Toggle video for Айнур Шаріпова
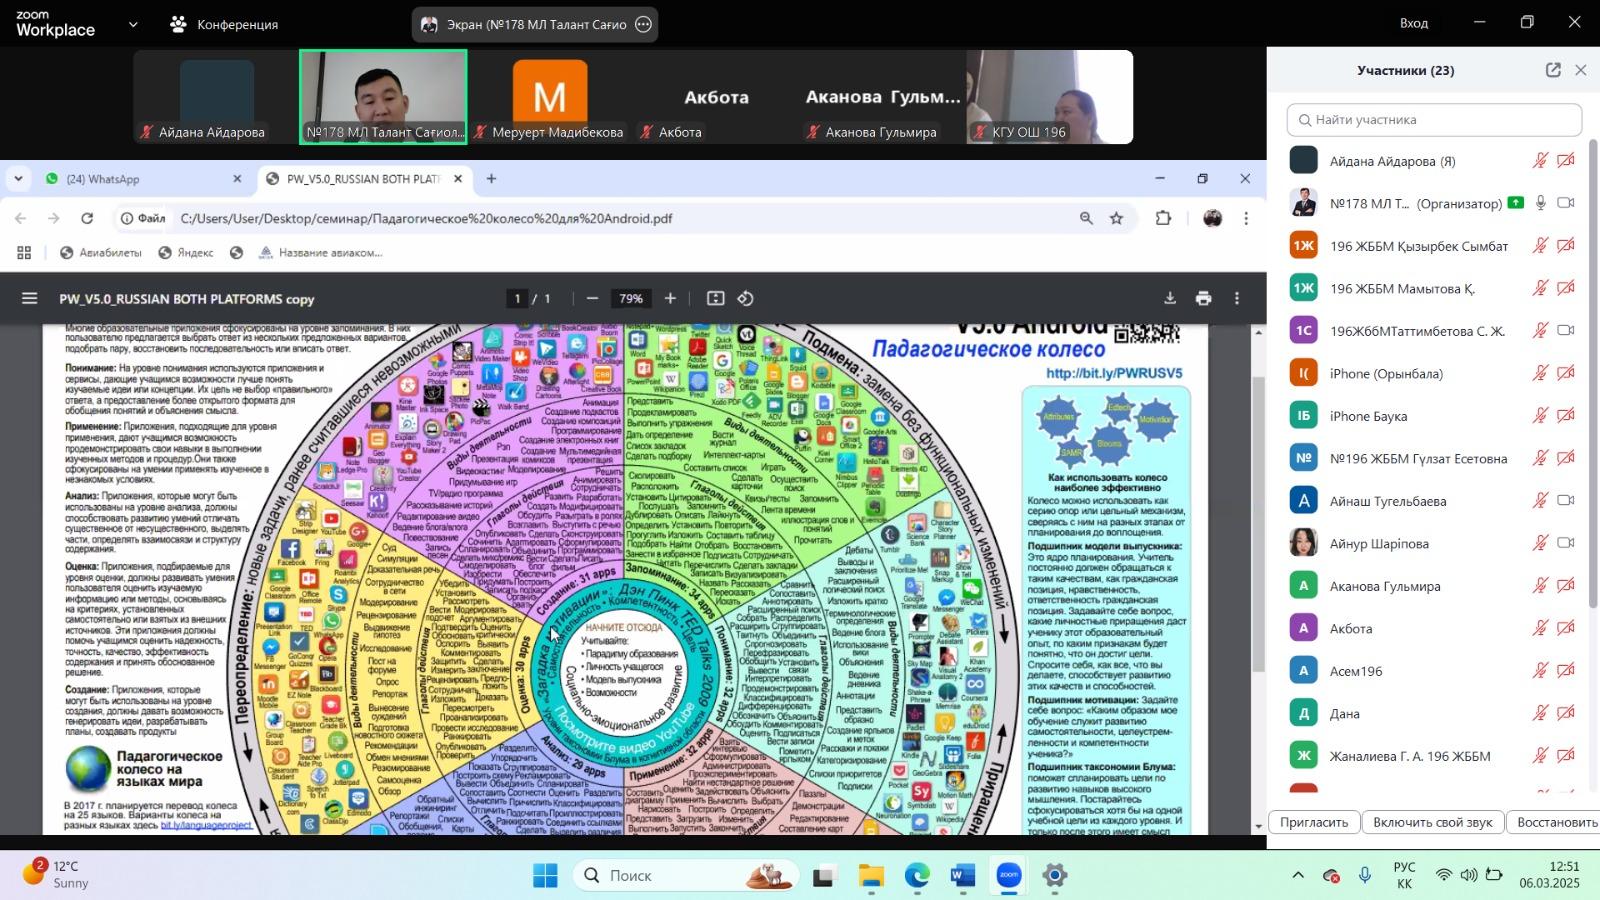The height and width of the screenshot is (900, 1600). [1566, 543]
